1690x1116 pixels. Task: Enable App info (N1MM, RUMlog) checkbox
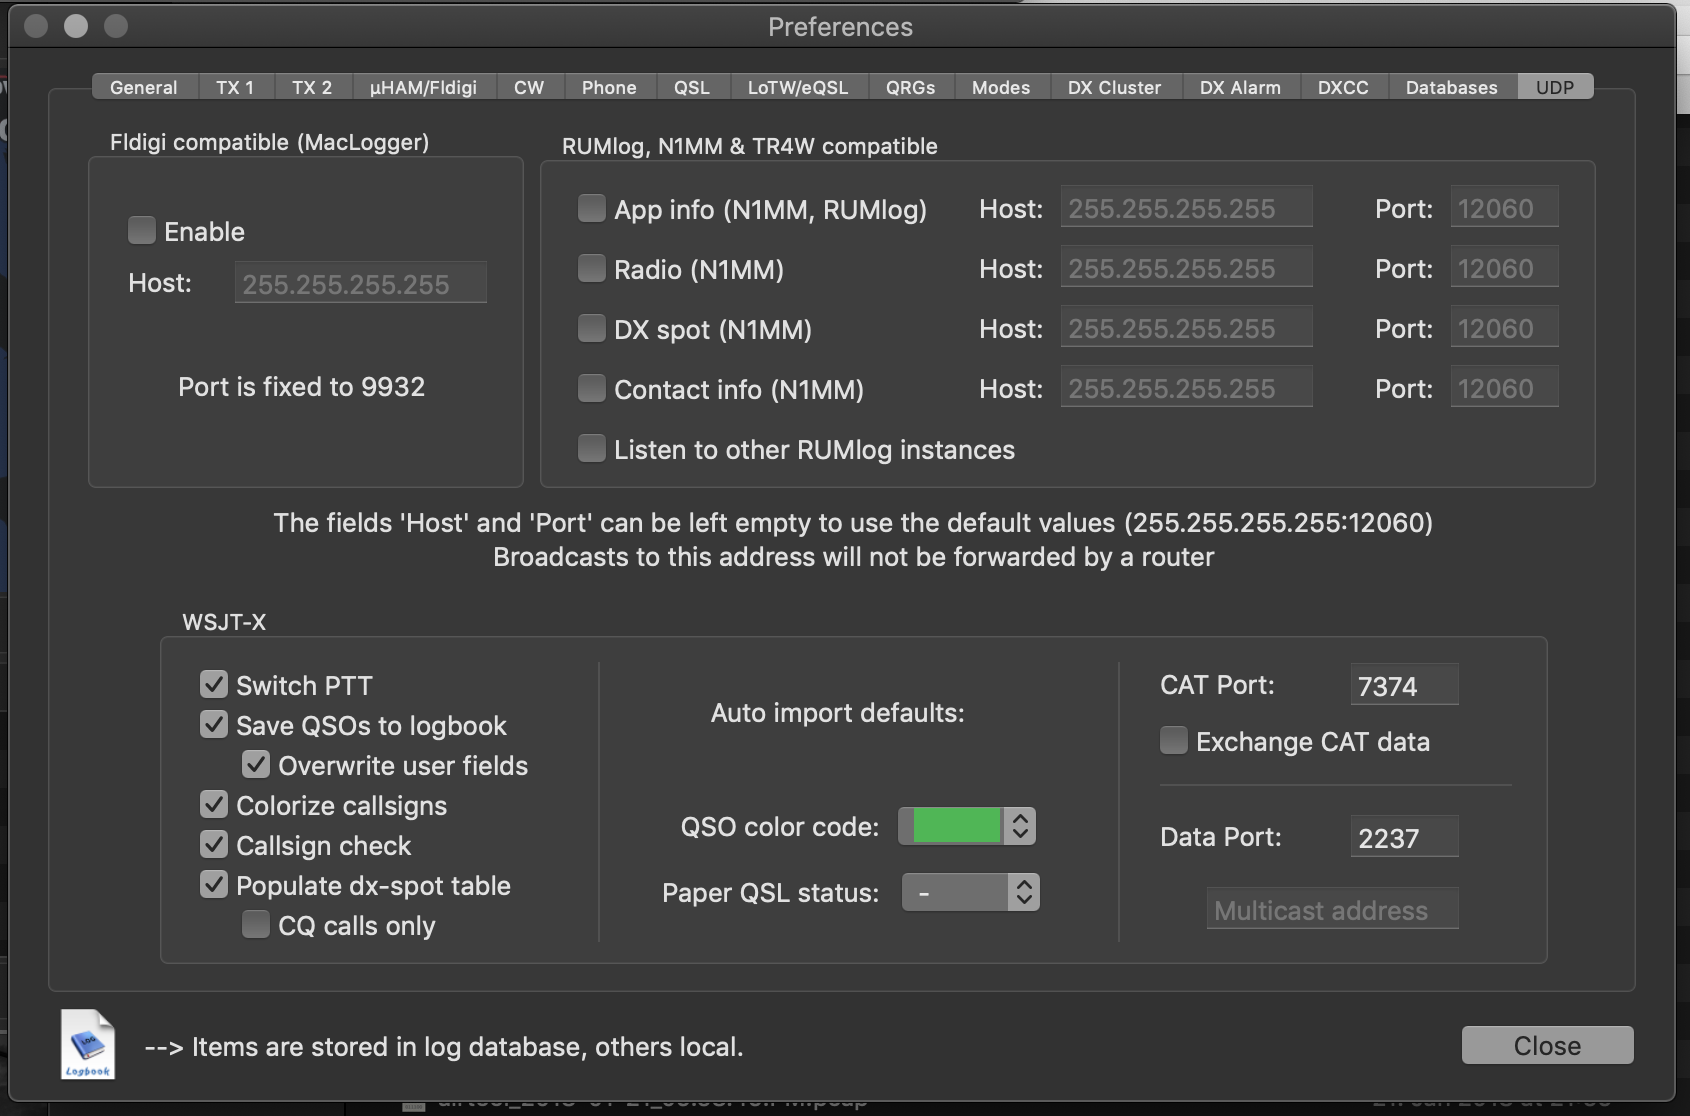click(592, 209)
